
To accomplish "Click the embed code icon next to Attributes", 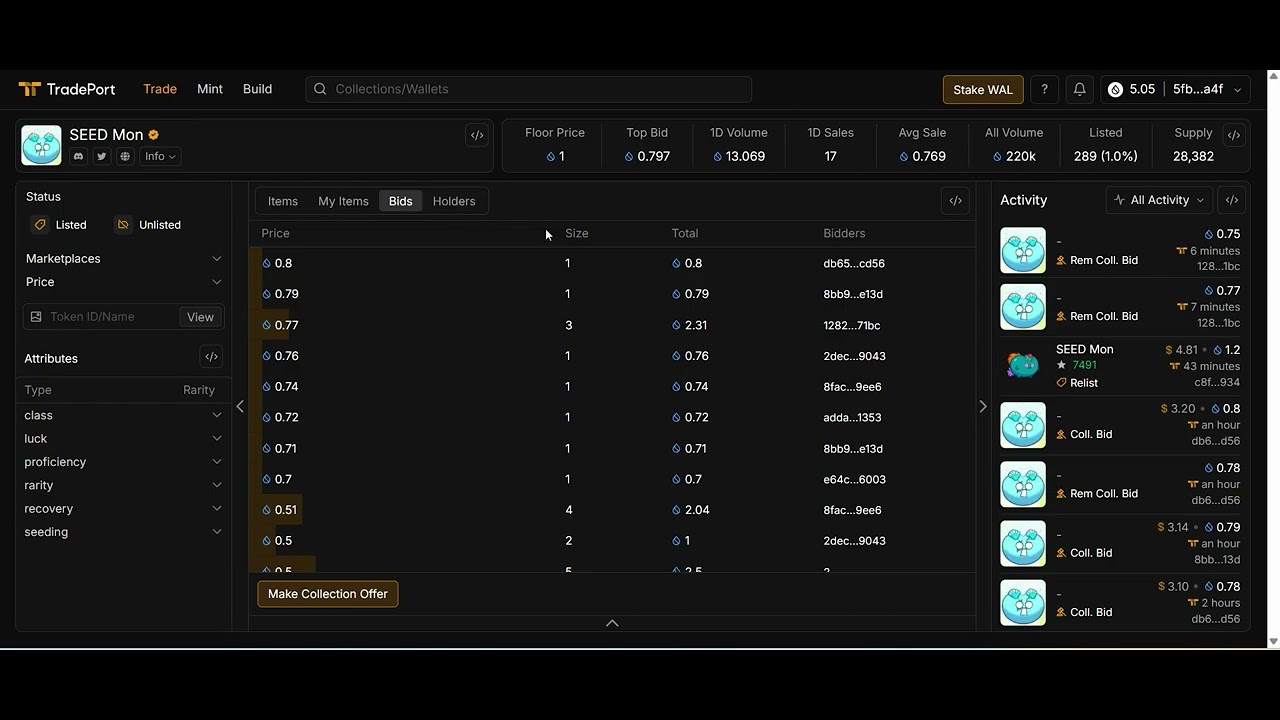I will pos(211,357).
